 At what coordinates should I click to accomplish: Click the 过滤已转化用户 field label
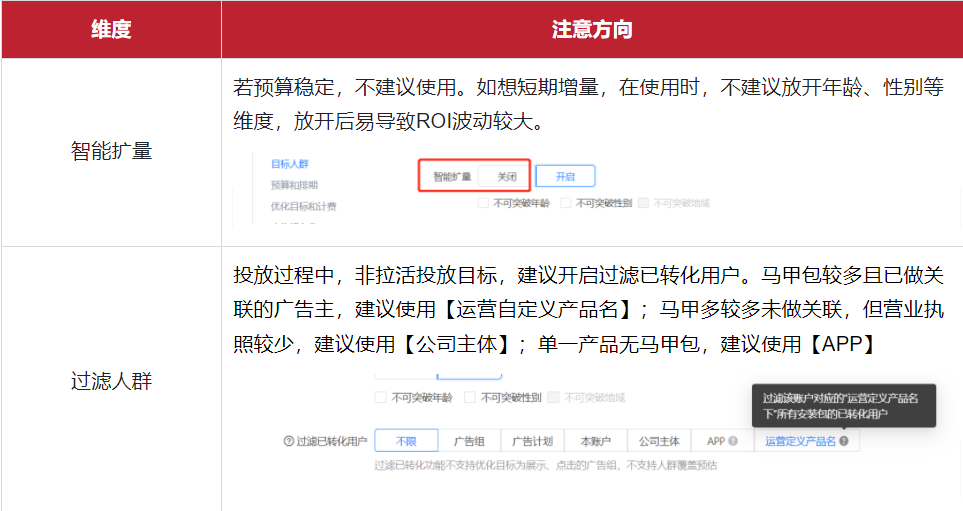332,441
